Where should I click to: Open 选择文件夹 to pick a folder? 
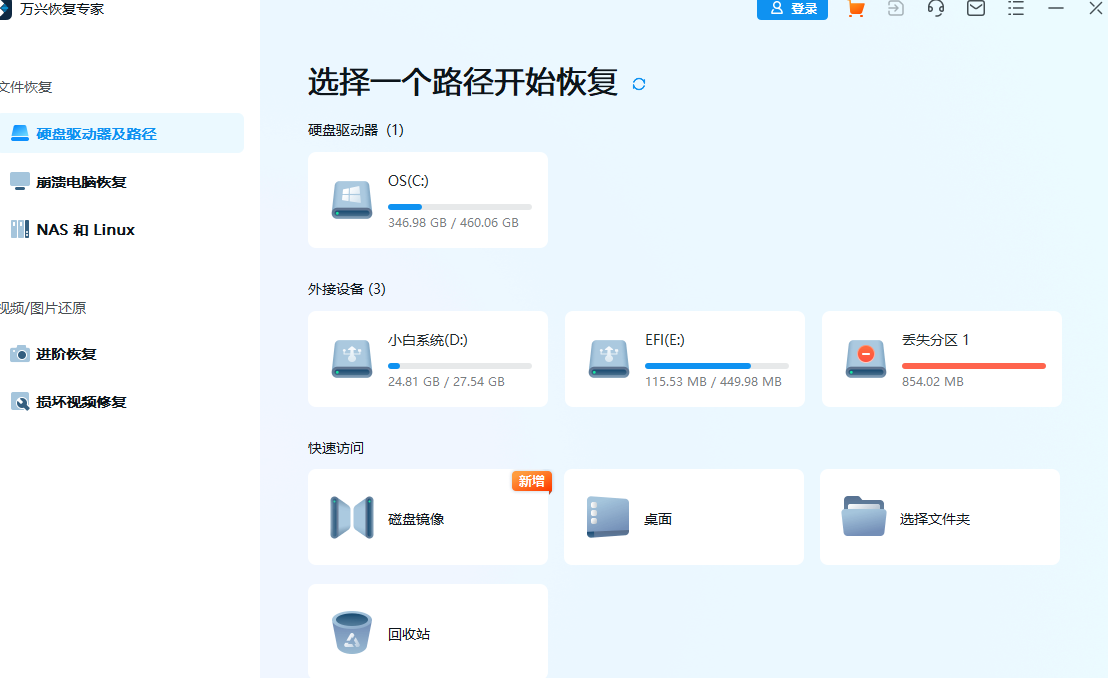pos(939,517)
